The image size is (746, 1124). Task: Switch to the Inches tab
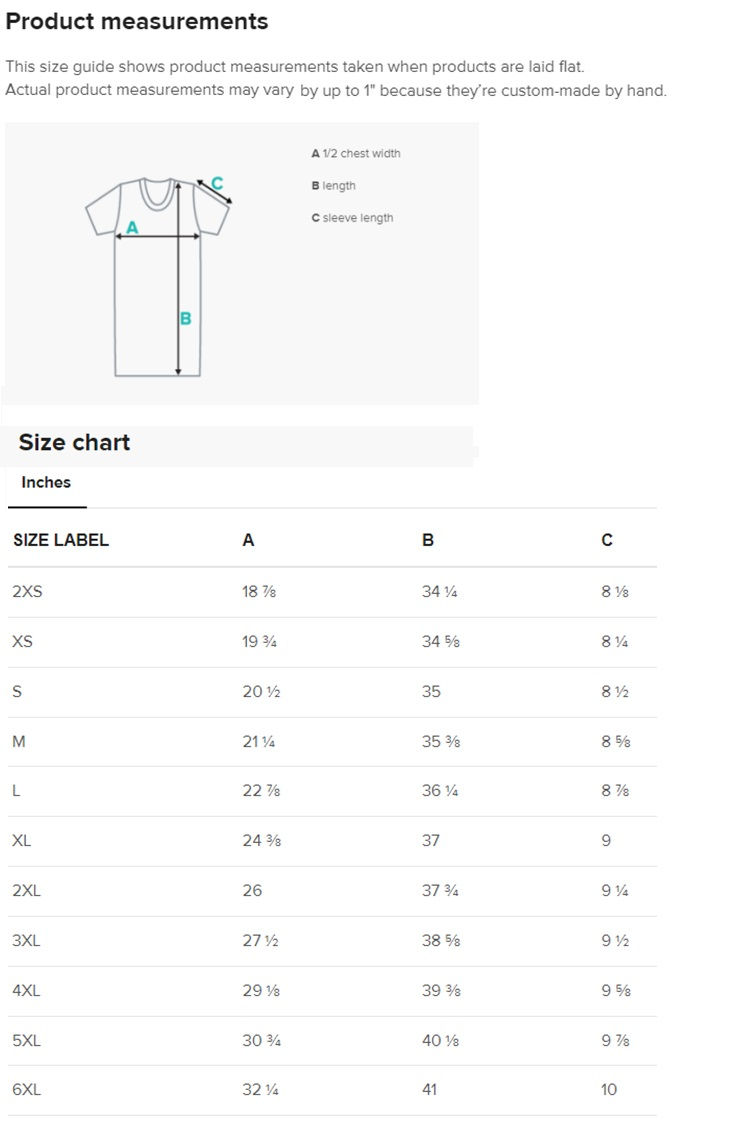tap(46, 482)
